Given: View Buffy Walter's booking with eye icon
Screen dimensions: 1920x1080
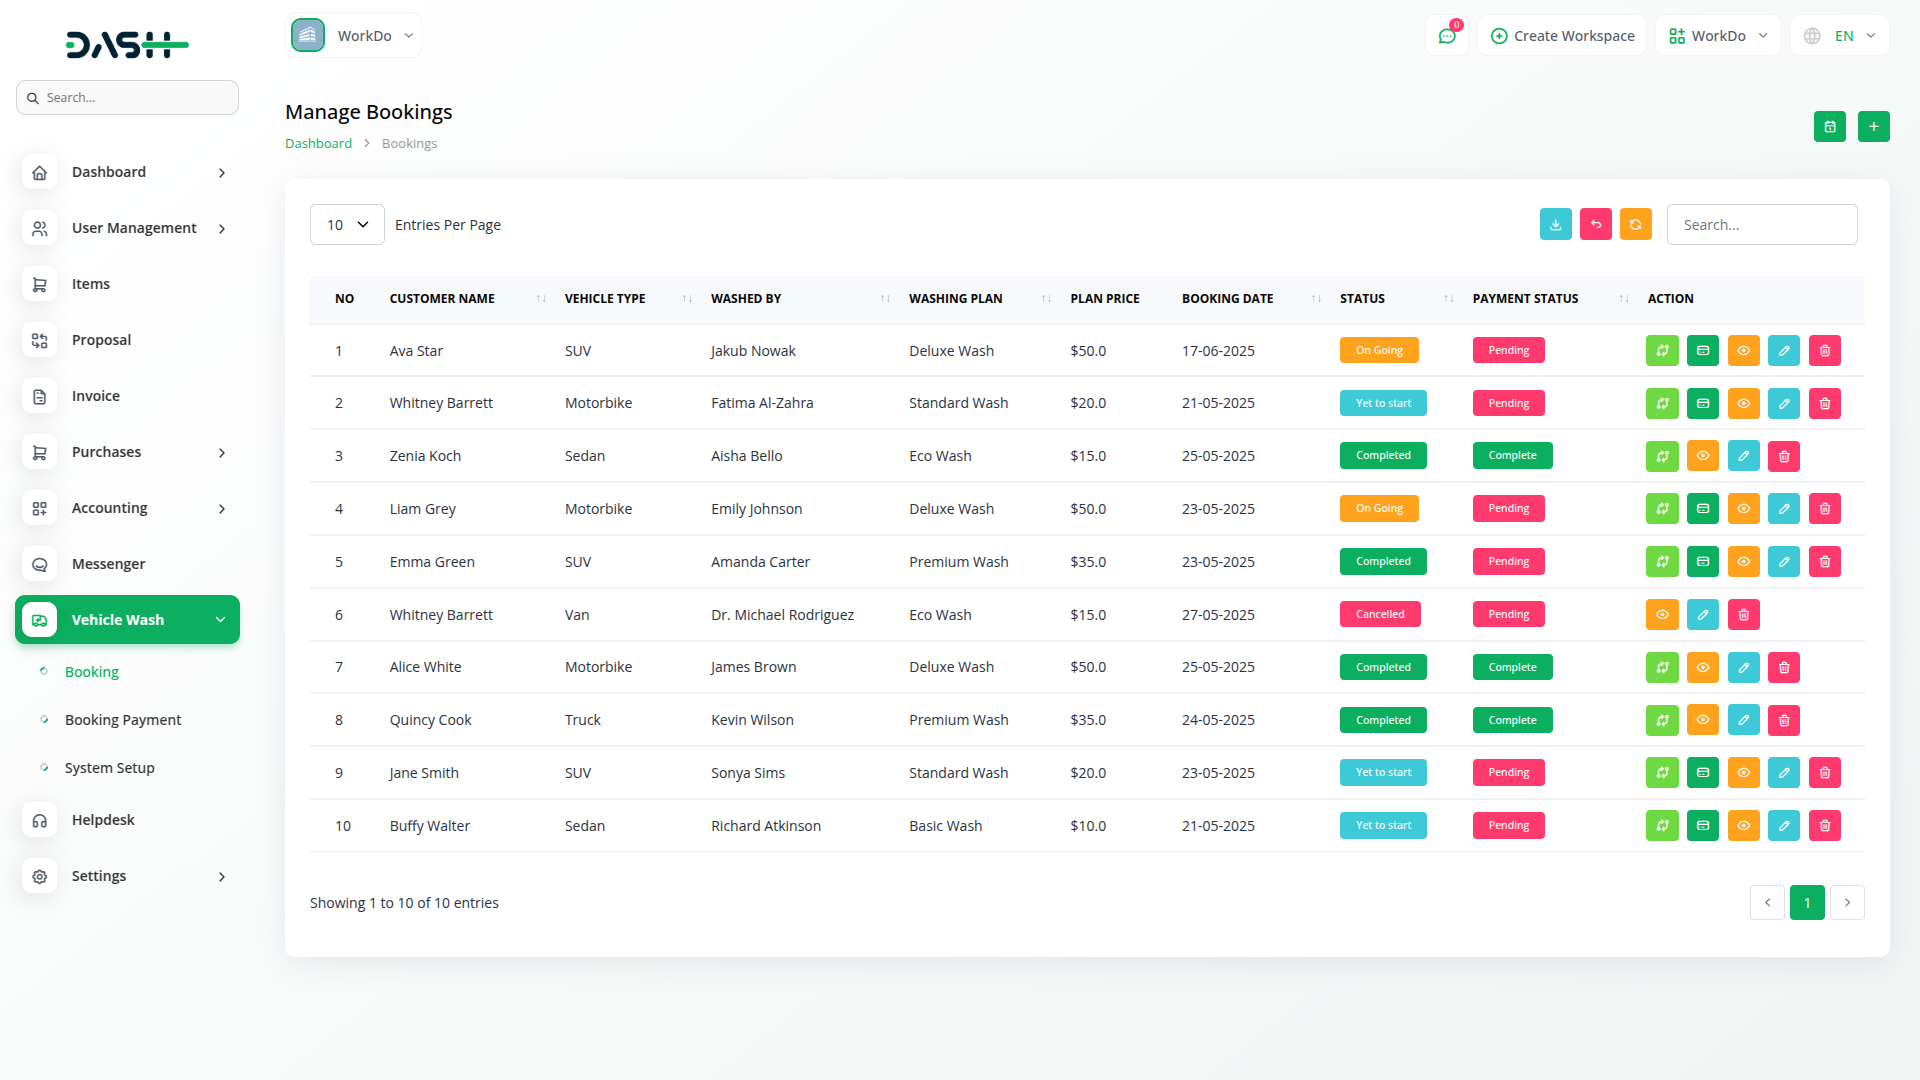Looking at the screenshot, I should (x=1743, y=826).
